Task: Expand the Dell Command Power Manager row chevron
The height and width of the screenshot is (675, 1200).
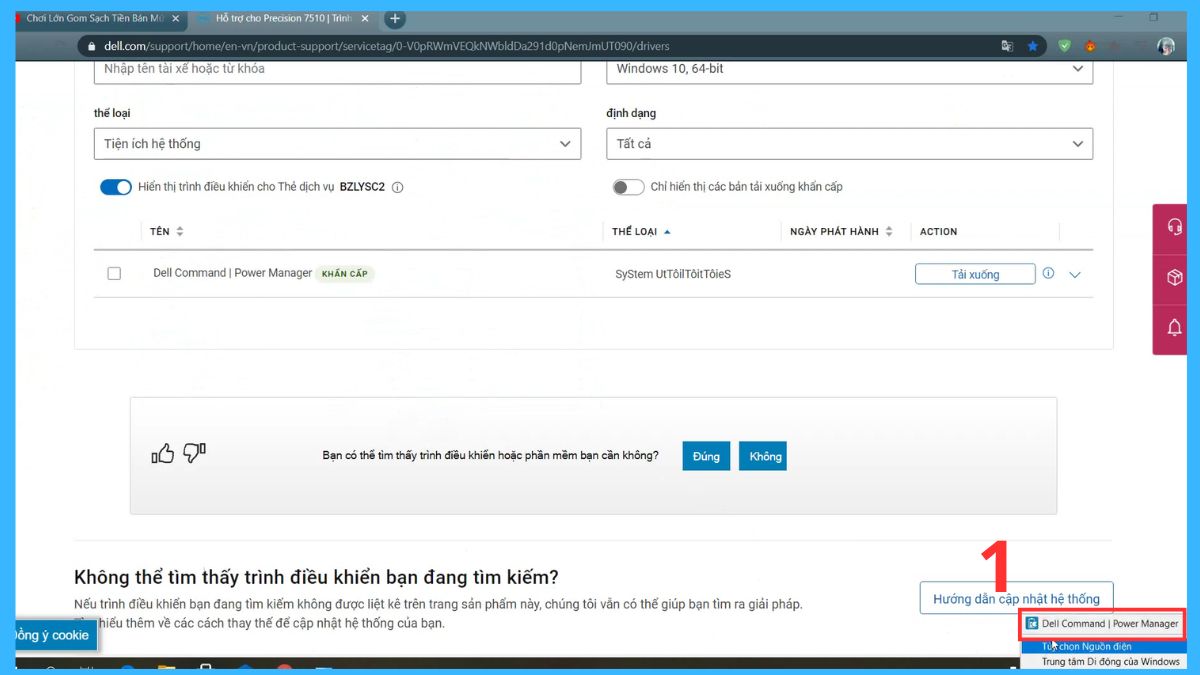Action: (1075, 274)
